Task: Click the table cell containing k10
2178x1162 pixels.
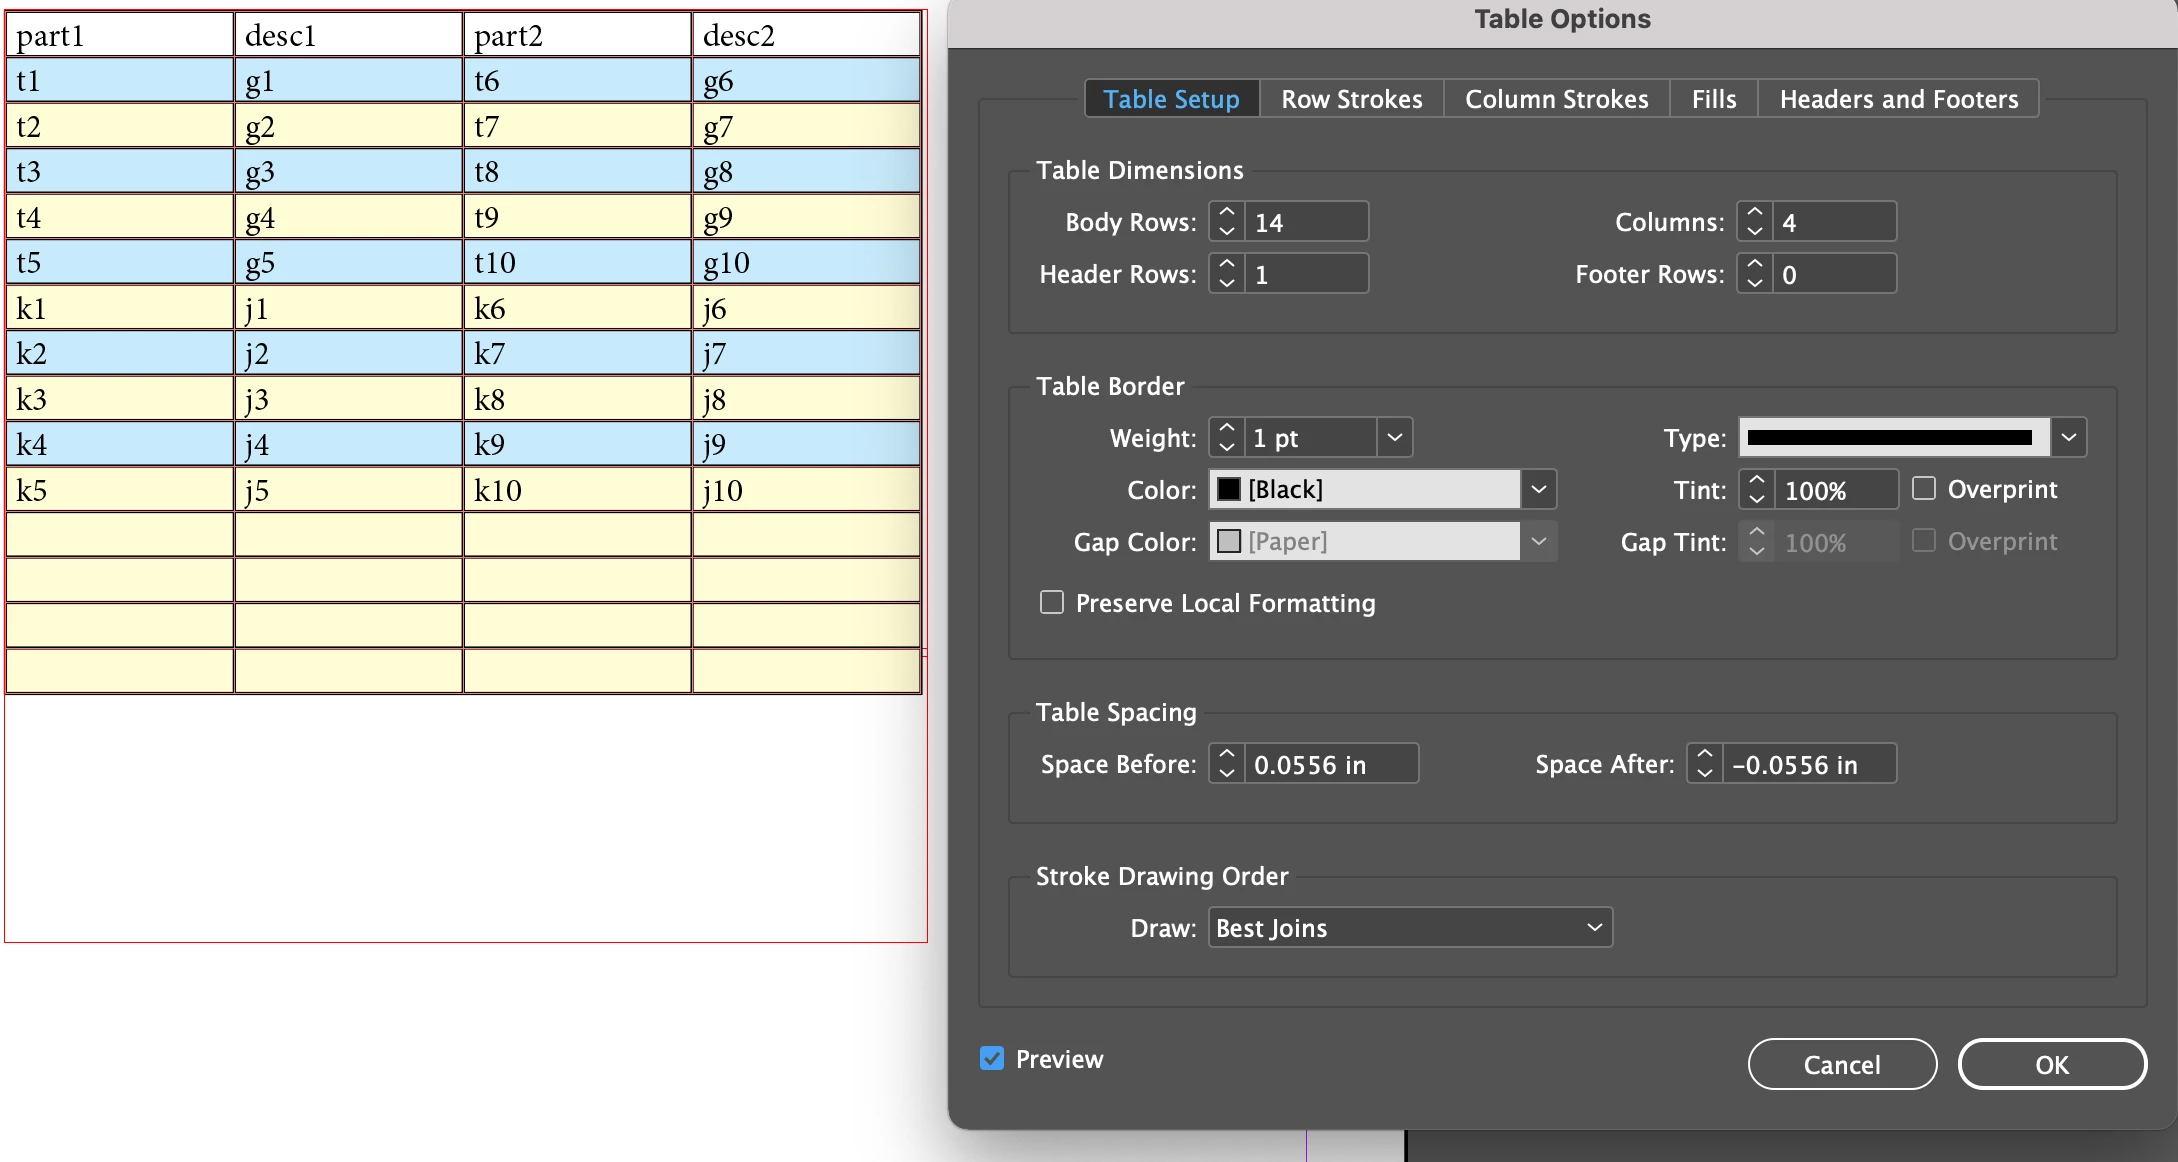Action: click(x=576, y=490)
